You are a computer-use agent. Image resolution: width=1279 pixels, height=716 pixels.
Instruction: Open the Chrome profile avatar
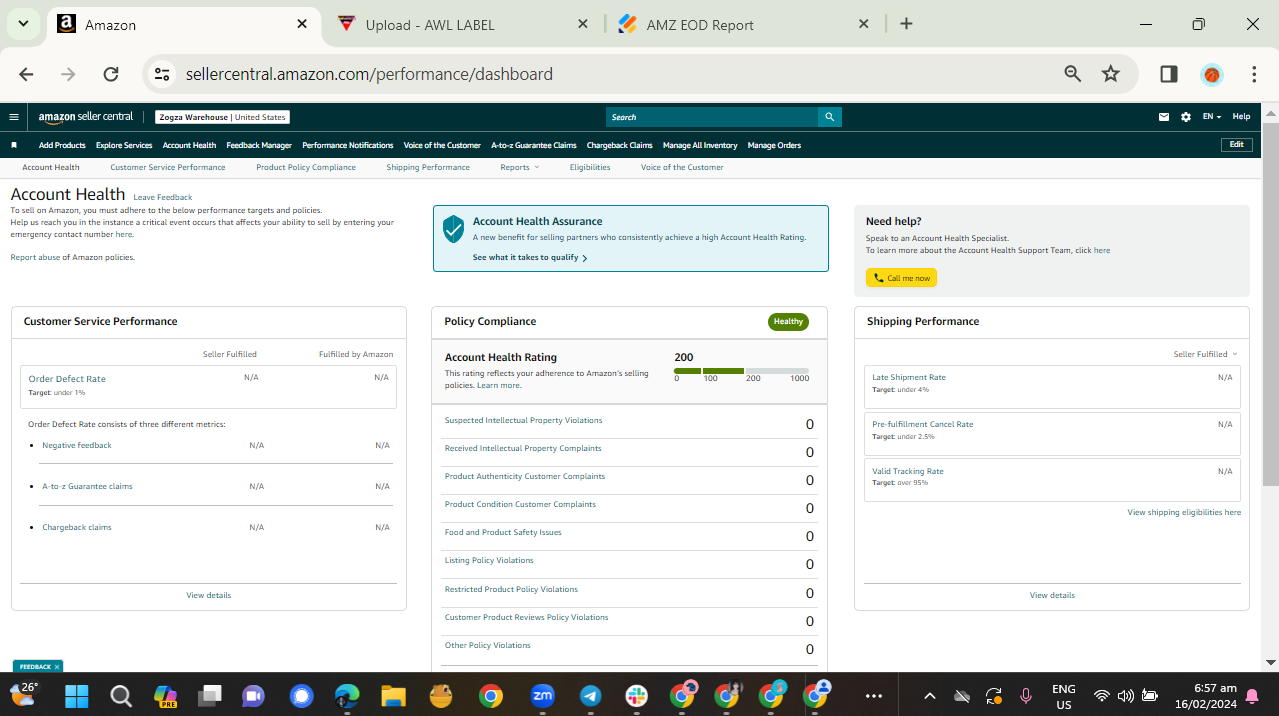1212,74
